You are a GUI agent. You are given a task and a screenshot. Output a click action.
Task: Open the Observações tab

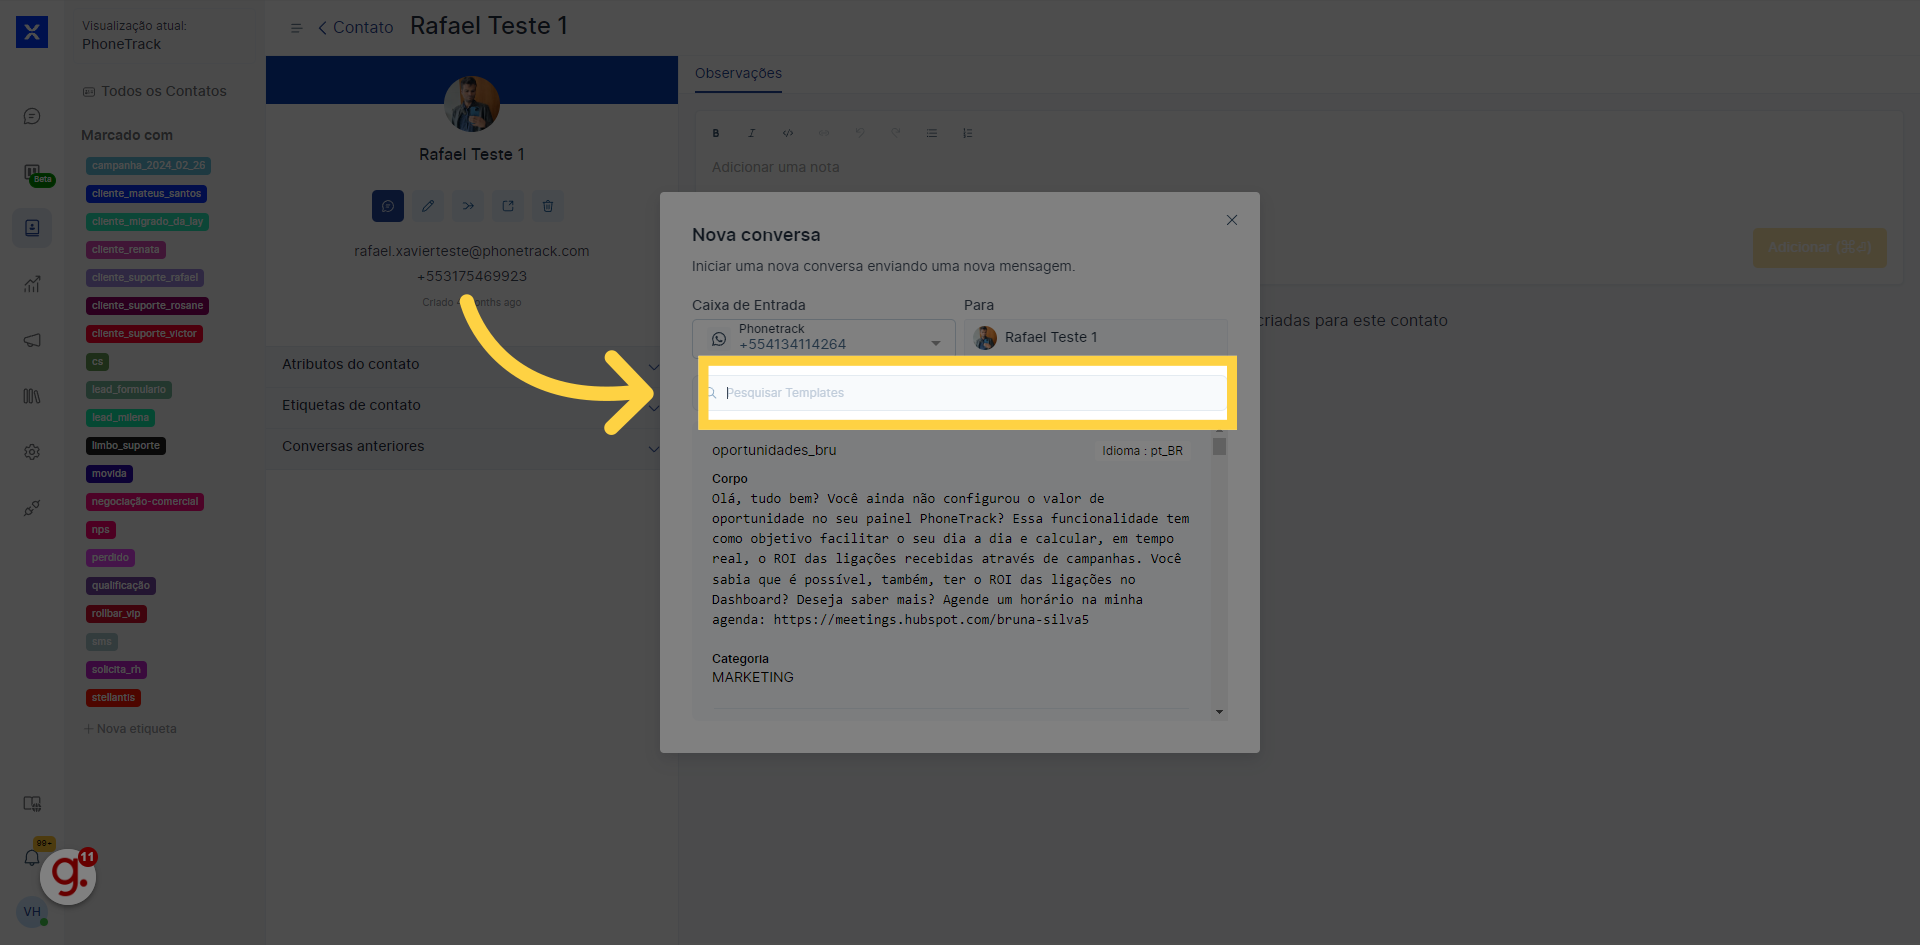tap(738, 73)
